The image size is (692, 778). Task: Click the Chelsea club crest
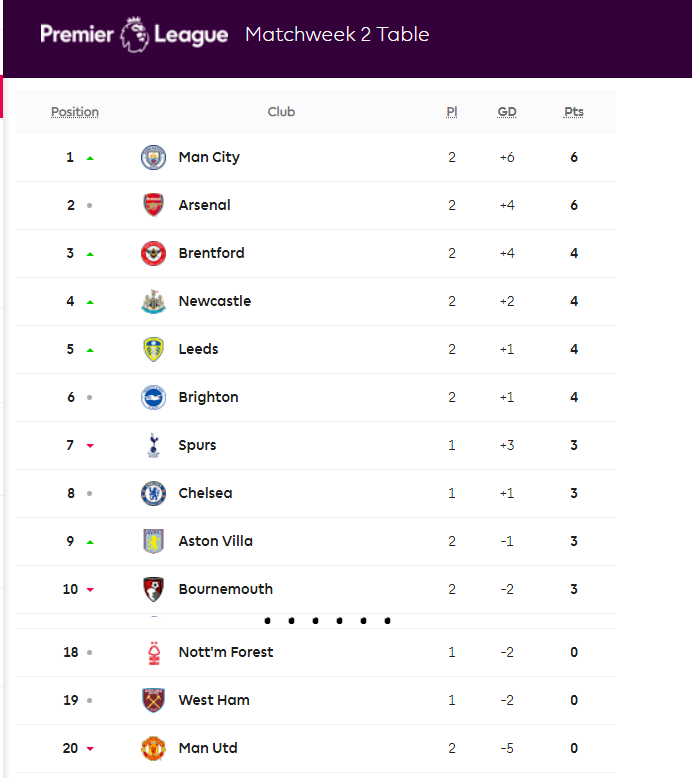point(153,493)
